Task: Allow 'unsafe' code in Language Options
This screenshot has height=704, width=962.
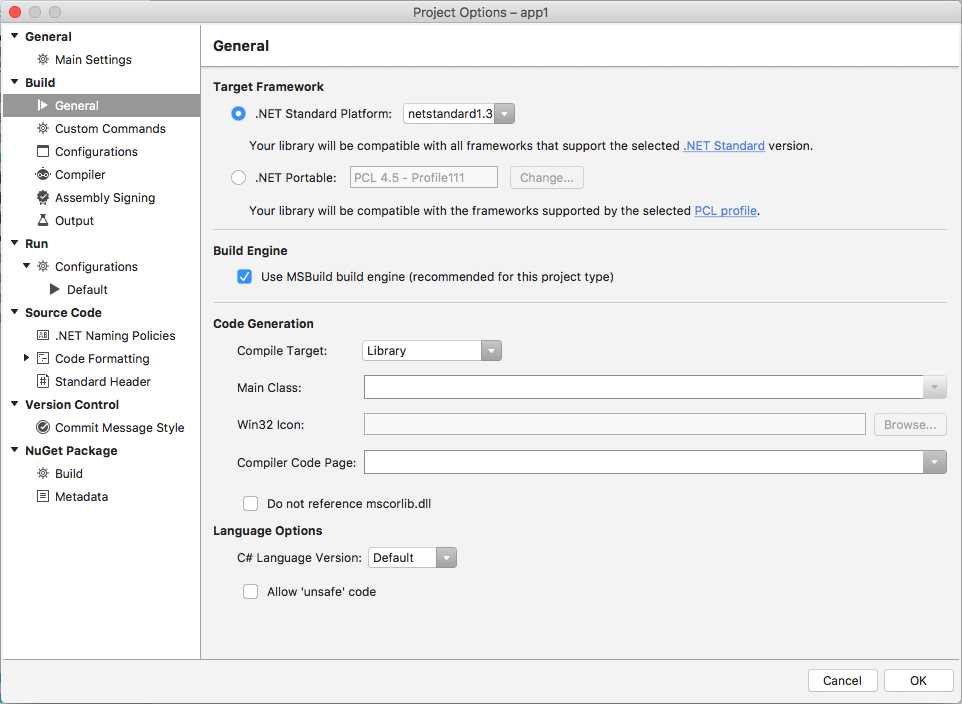Action: coord(250,591)
